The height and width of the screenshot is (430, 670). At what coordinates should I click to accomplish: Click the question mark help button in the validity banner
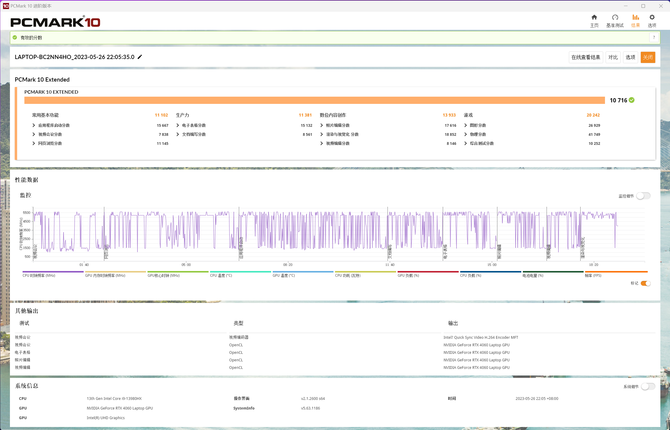pyautogui.click(x=654, y=38)
